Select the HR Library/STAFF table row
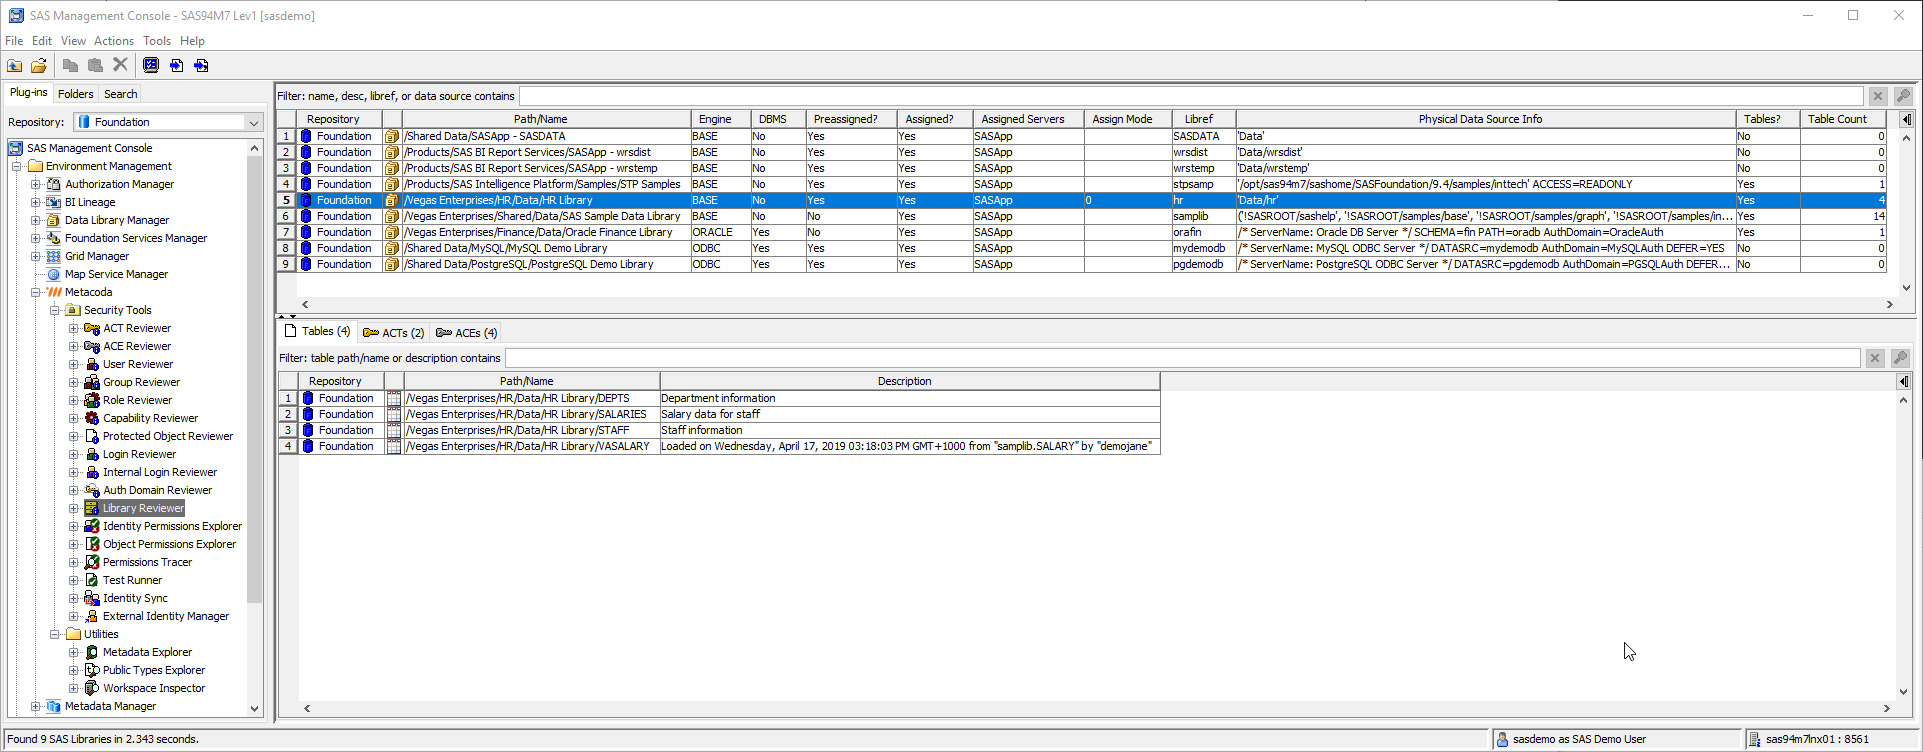1923x752 pixels. 720,430
